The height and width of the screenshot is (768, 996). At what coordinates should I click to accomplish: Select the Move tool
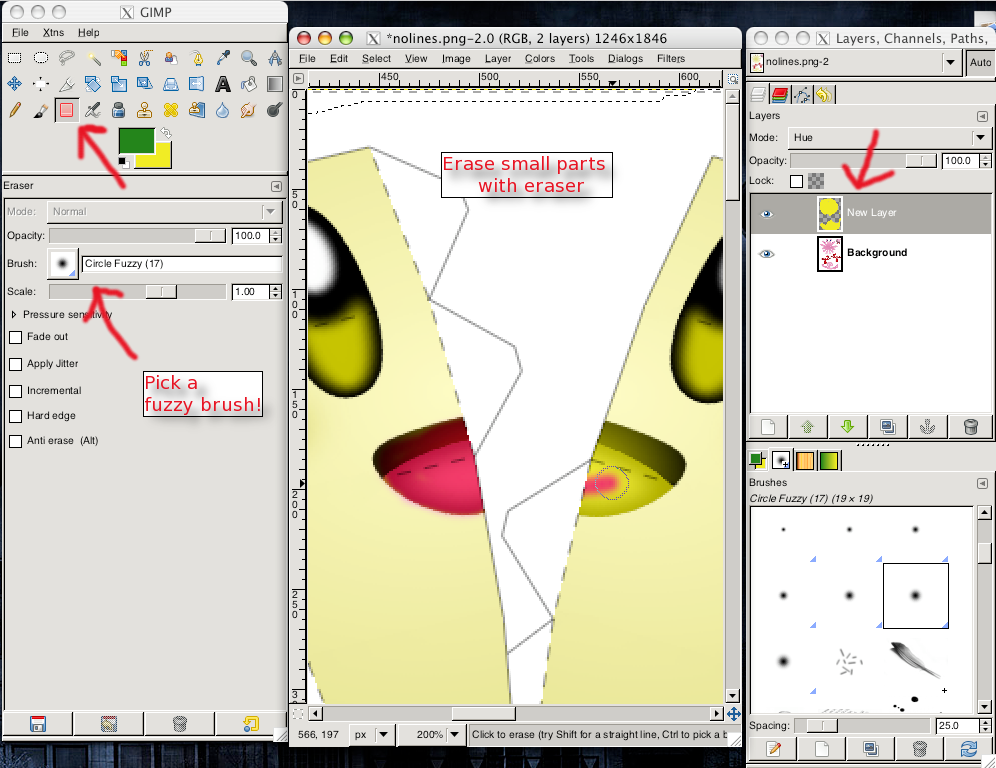15,84
